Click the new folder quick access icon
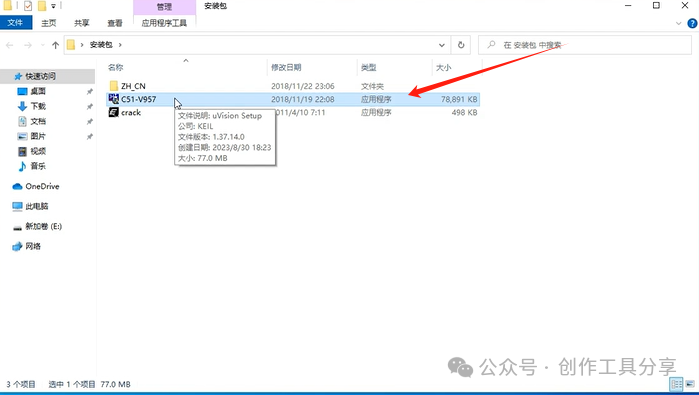Image resolution: width=699 pixels, height=395 pixels. (x=41, y=6)
